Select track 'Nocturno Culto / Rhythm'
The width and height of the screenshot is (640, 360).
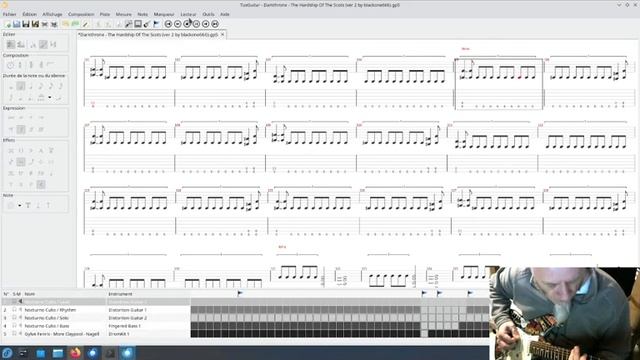[50, 310]
